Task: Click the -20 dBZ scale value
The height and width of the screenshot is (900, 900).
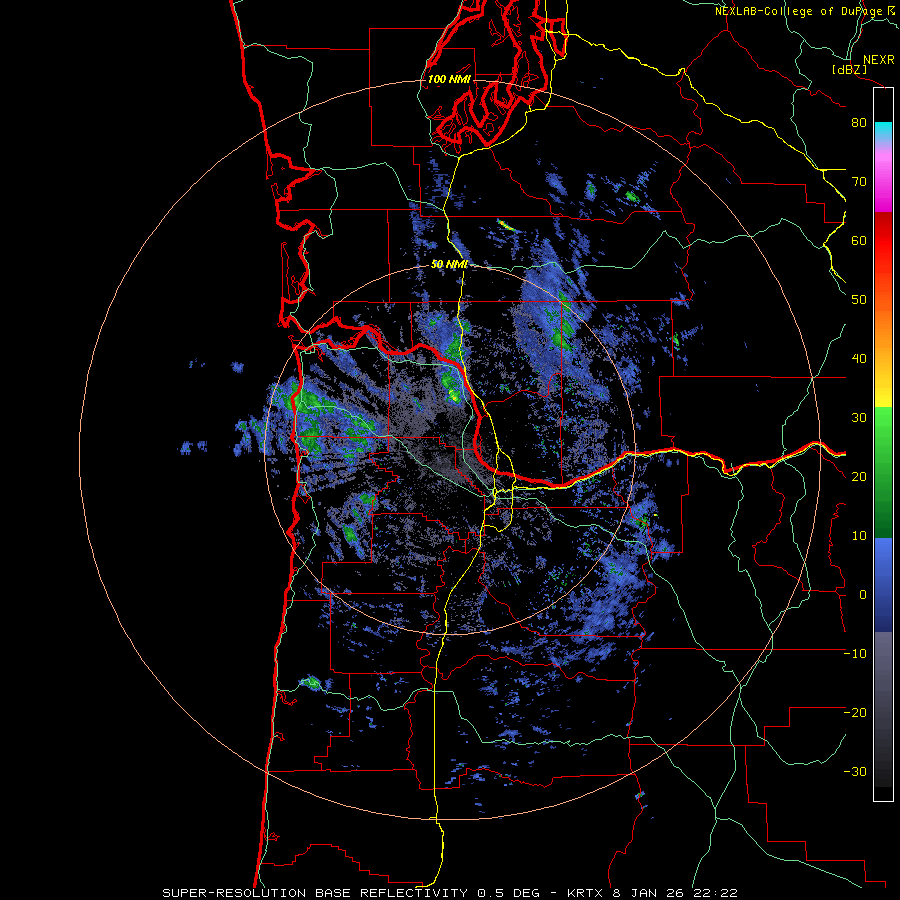Action: 855,713
